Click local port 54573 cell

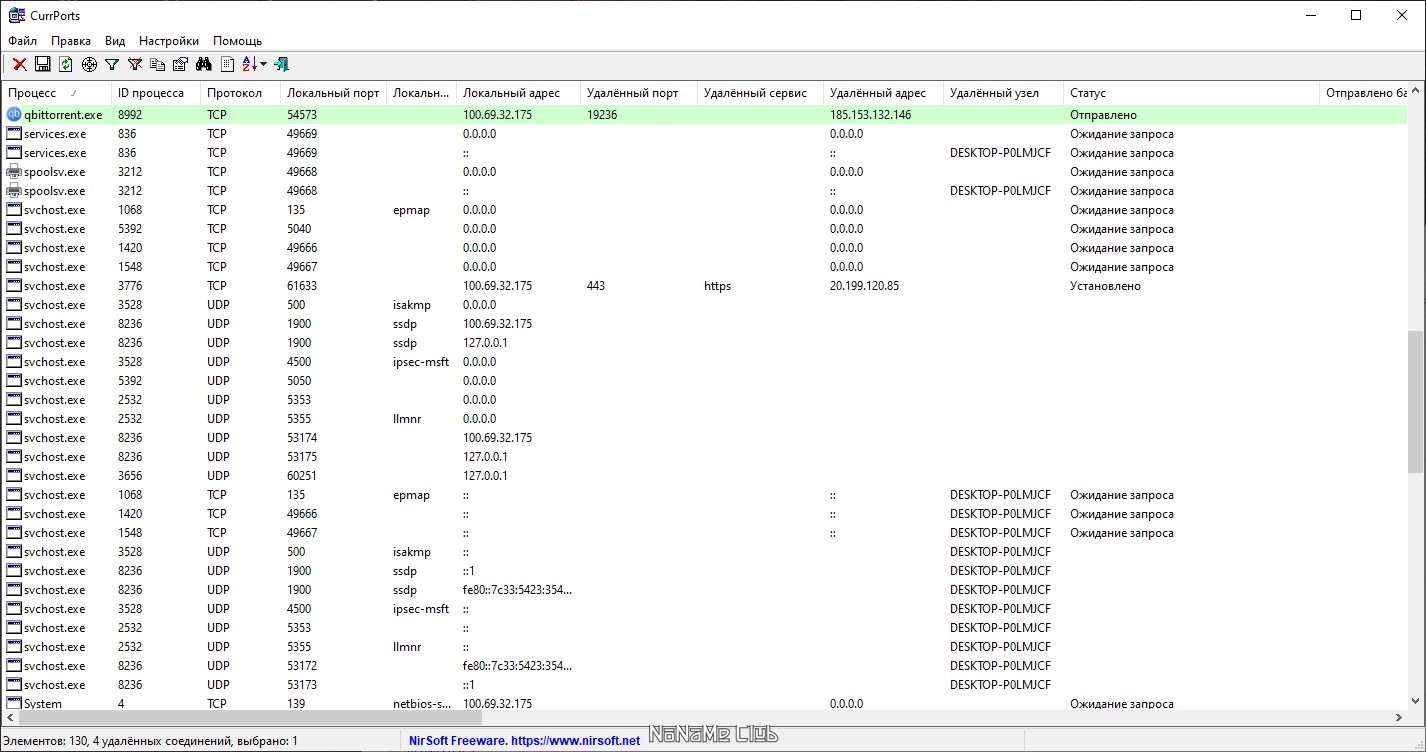click(302, 115)
